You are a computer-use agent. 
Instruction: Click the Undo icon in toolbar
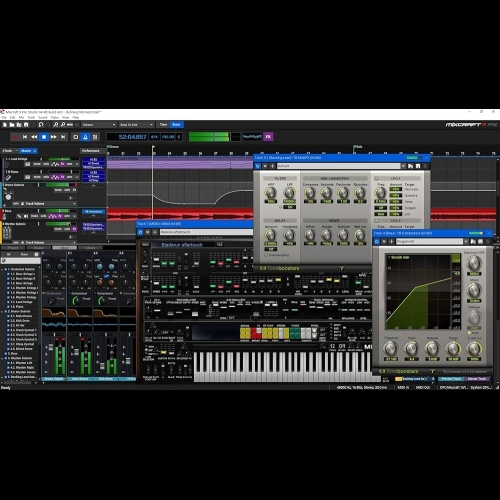[41, 125]
